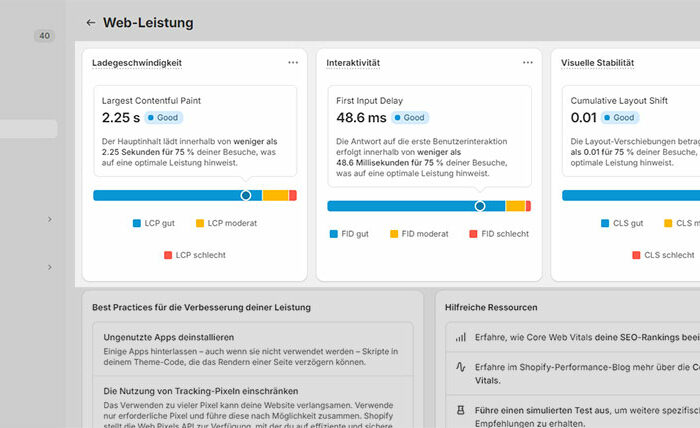Click the Good badge next to 2.25 s
700x428 pixels.
click(x=163, y=117)
